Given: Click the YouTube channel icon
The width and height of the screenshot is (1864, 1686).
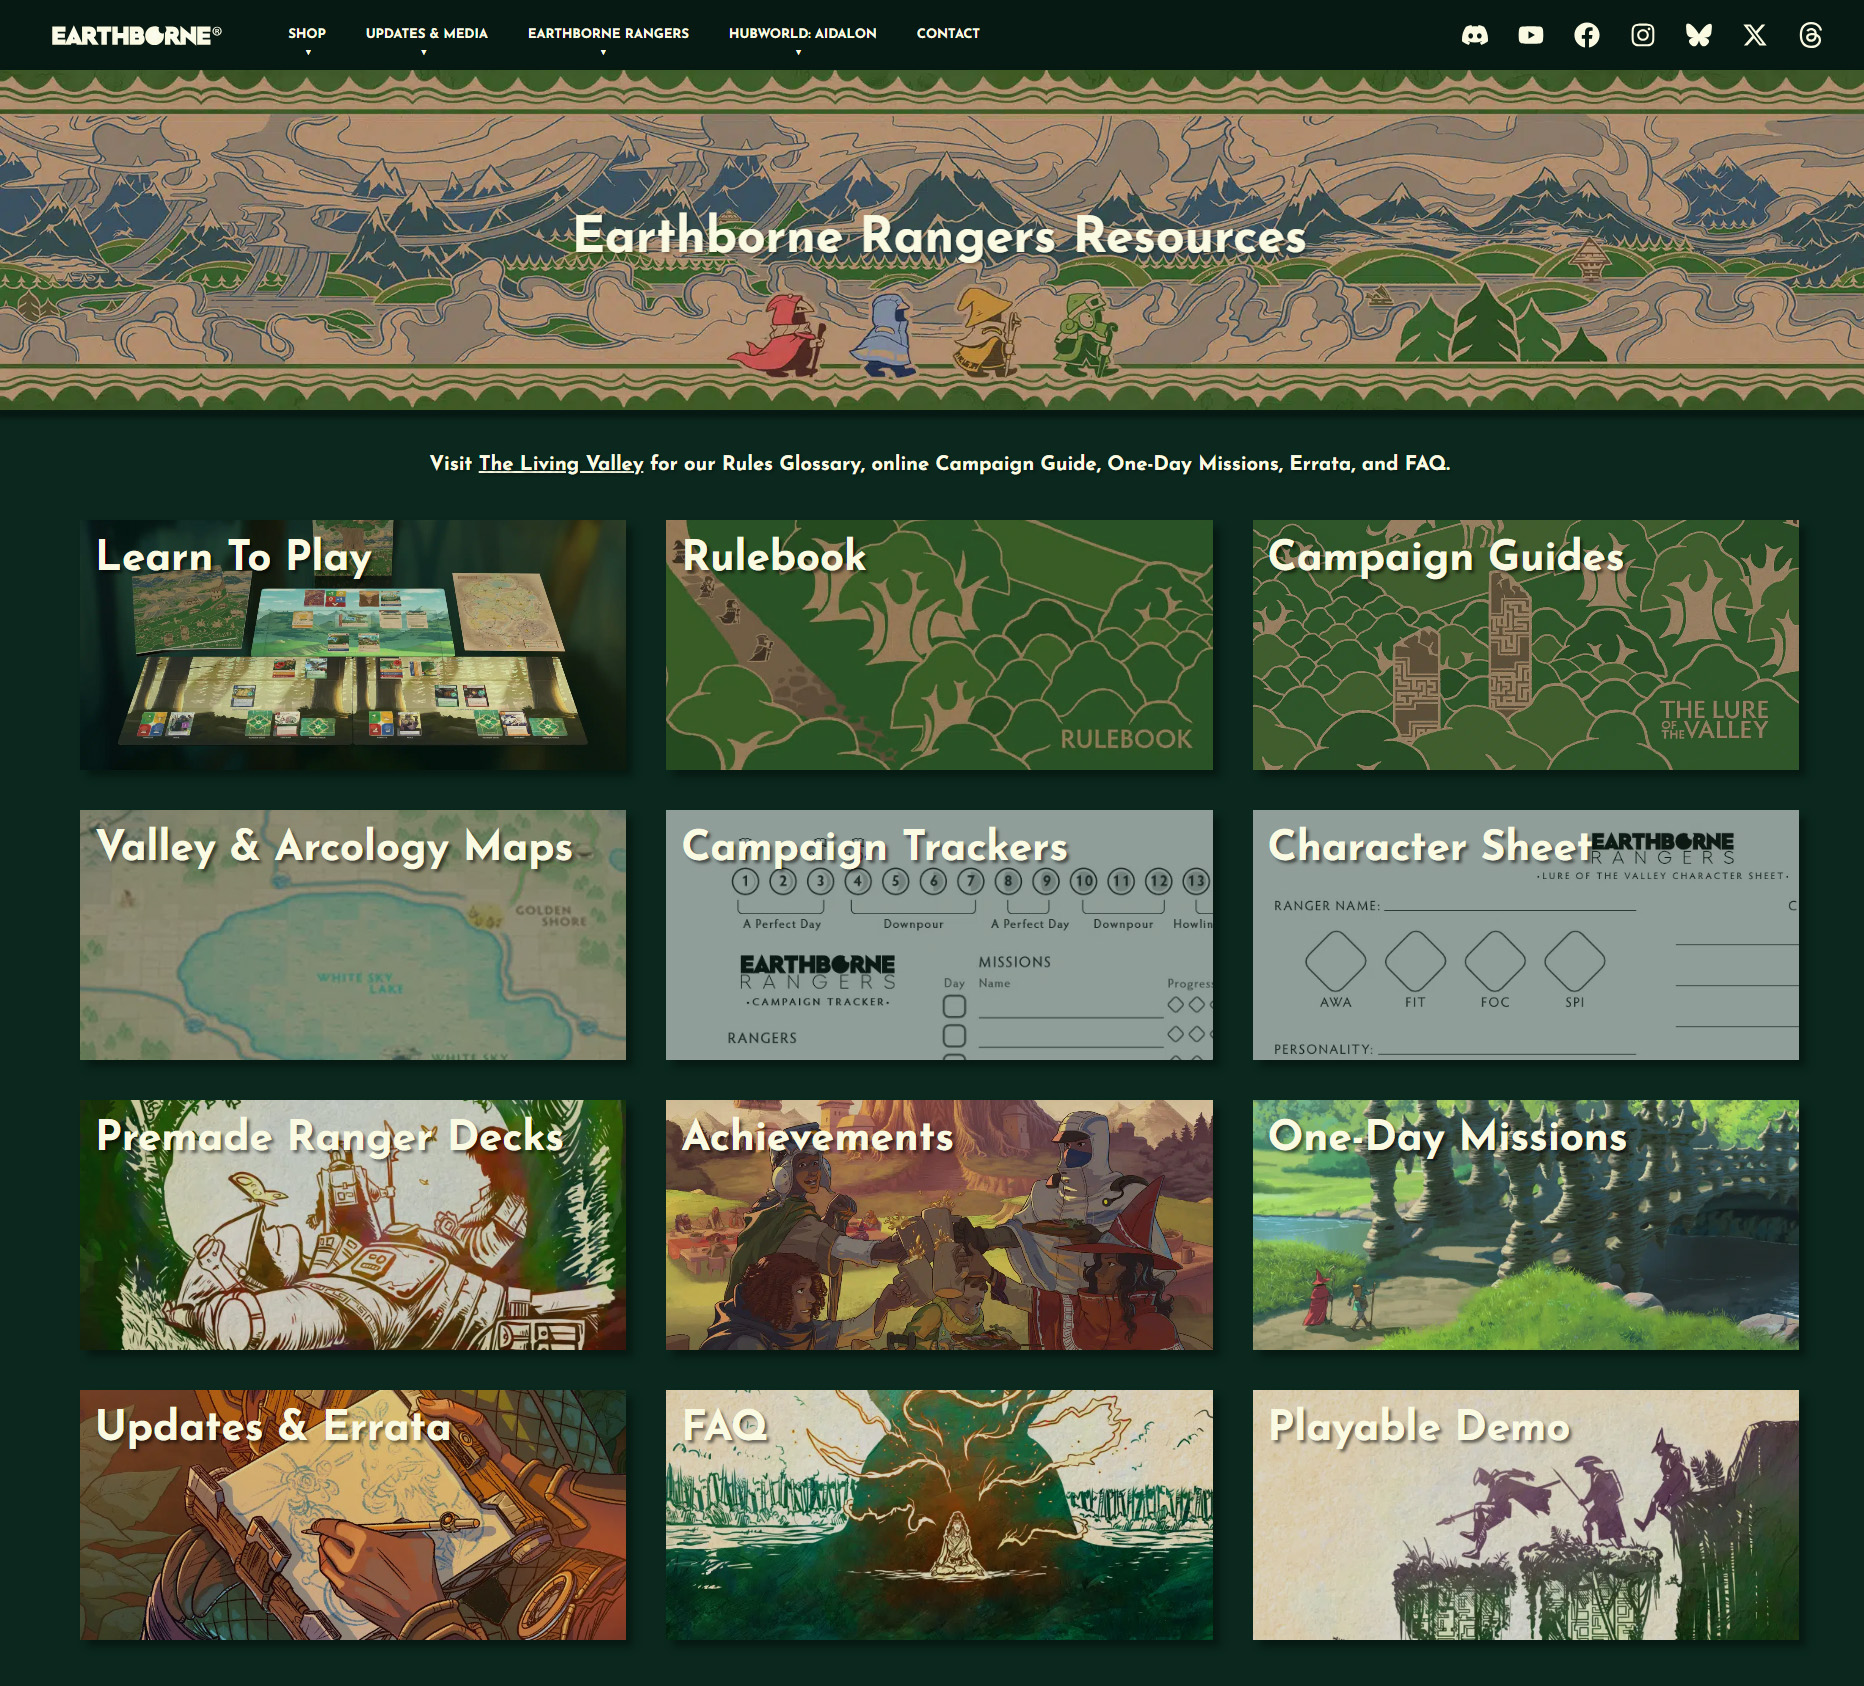Looking at the screenshot, I should point(1531,36).
